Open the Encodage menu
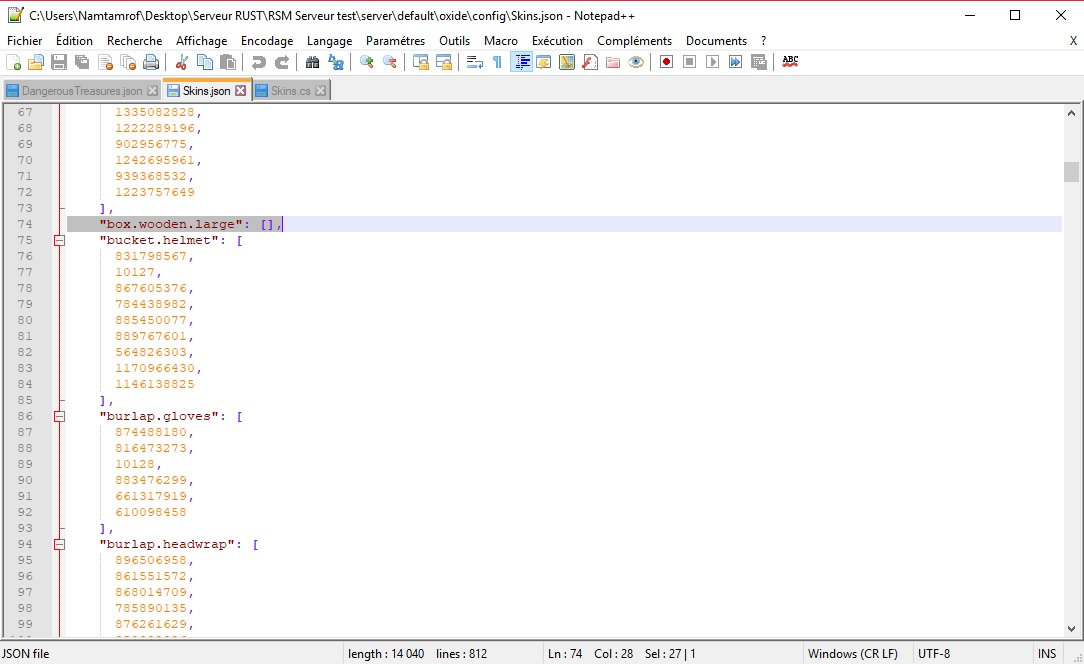The width and height of the screenshot is (1084, 664). point(267,41)
